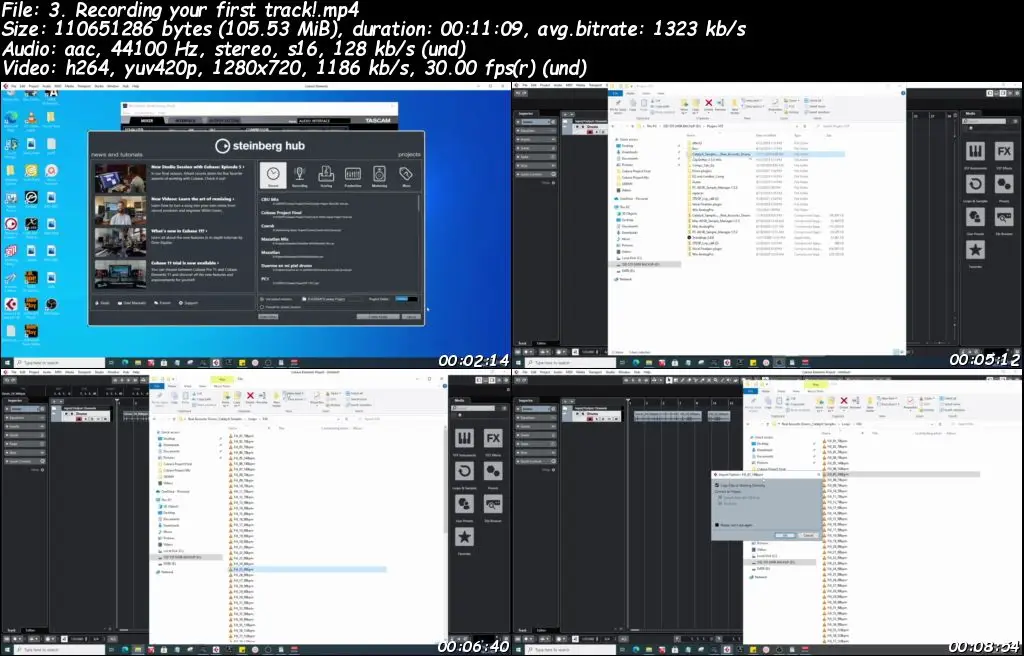Open the File menu in the 00:02:14 frame Cubase menu bar
Image resolution: width=1024 pixels, height=656 pixels.
coord(13,86)
